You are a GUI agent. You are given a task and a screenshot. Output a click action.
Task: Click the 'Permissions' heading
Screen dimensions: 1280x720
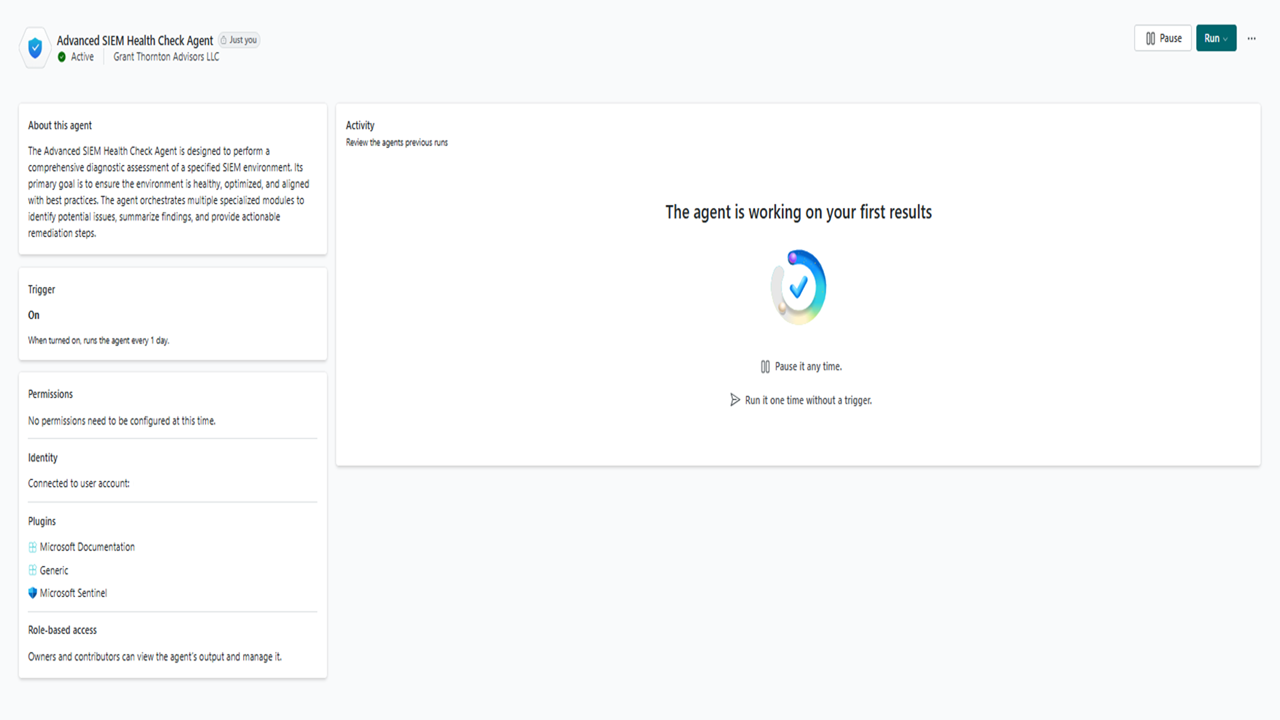[x=51, y=394]
